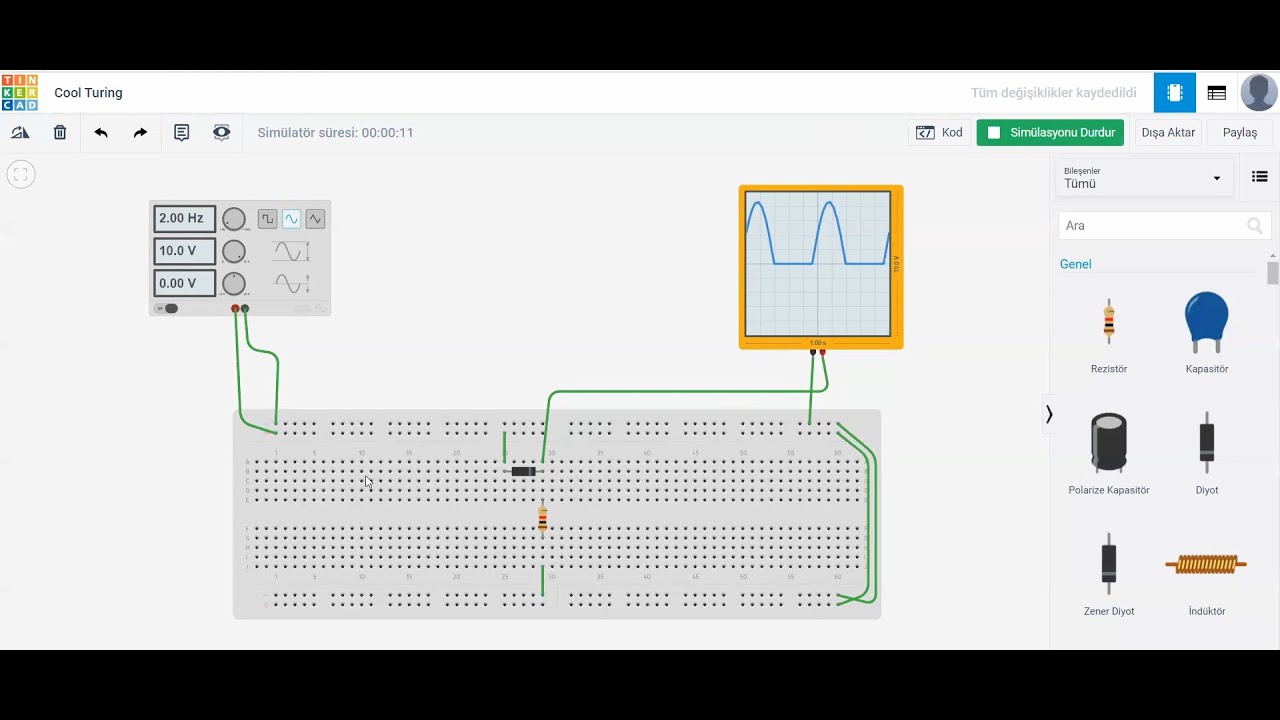This screenshot has width=1280, height=720.
Task: Fit the circuit to view
Action: tap(21, 174)
